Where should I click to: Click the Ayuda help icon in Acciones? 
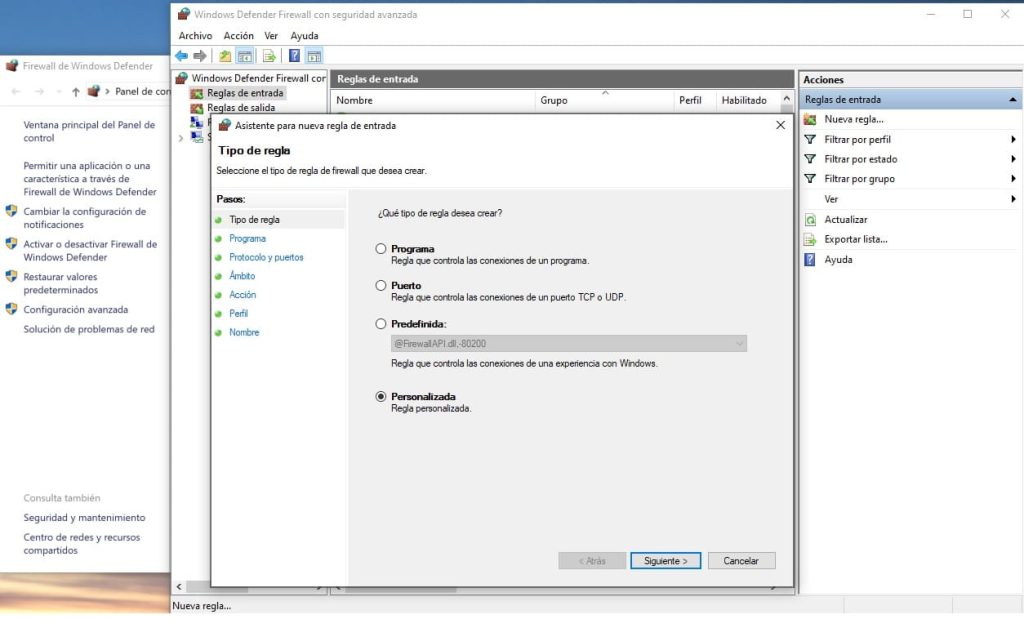(x=809, y=259)
